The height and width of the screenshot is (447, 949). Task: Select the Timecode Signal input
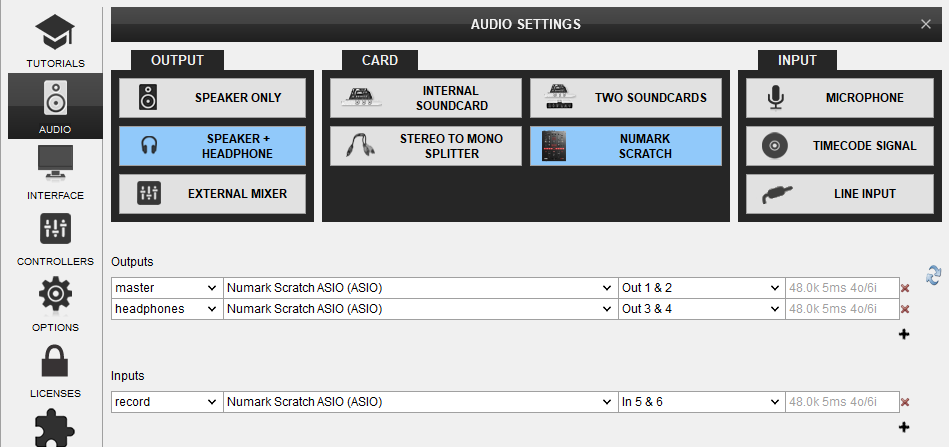point(839,146)
